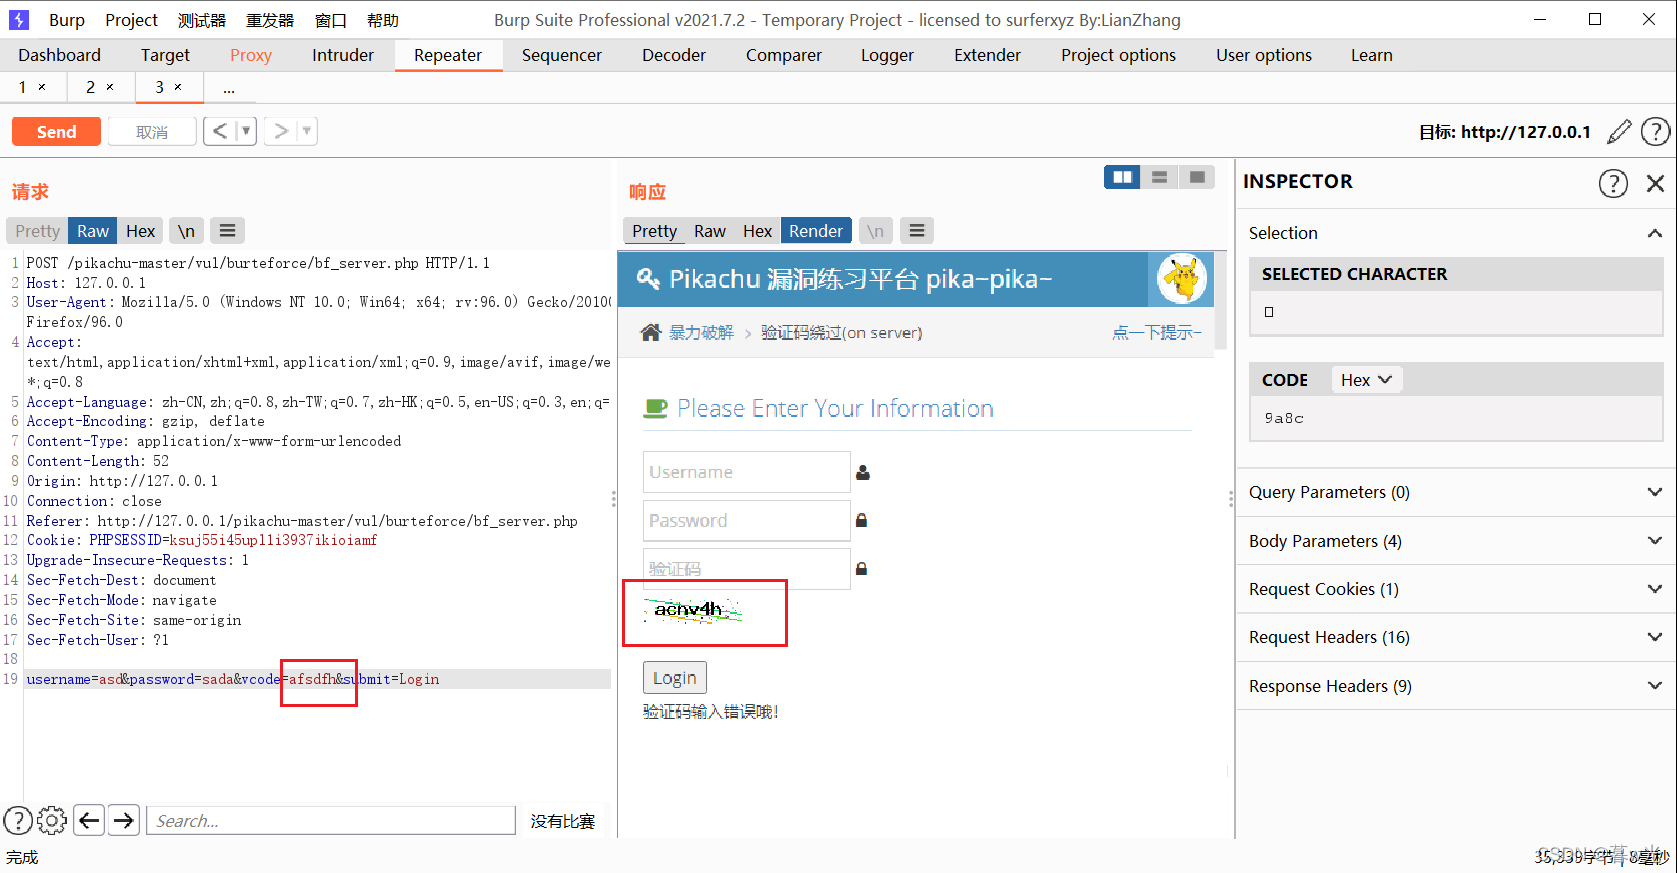Screen dimensions: 1677x873
Task: Open search settings gear icon
Action: tap(52, 821)
